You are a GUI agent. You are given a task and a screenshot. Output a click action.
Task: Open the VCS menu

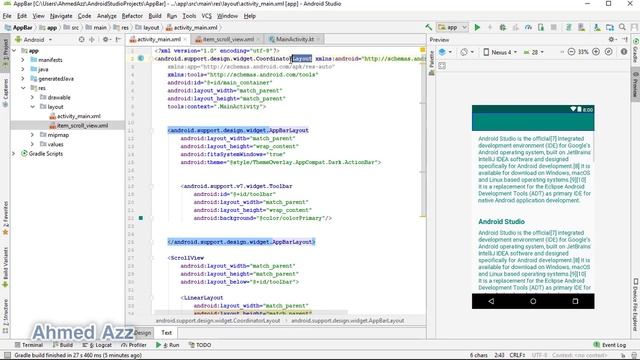207,16
